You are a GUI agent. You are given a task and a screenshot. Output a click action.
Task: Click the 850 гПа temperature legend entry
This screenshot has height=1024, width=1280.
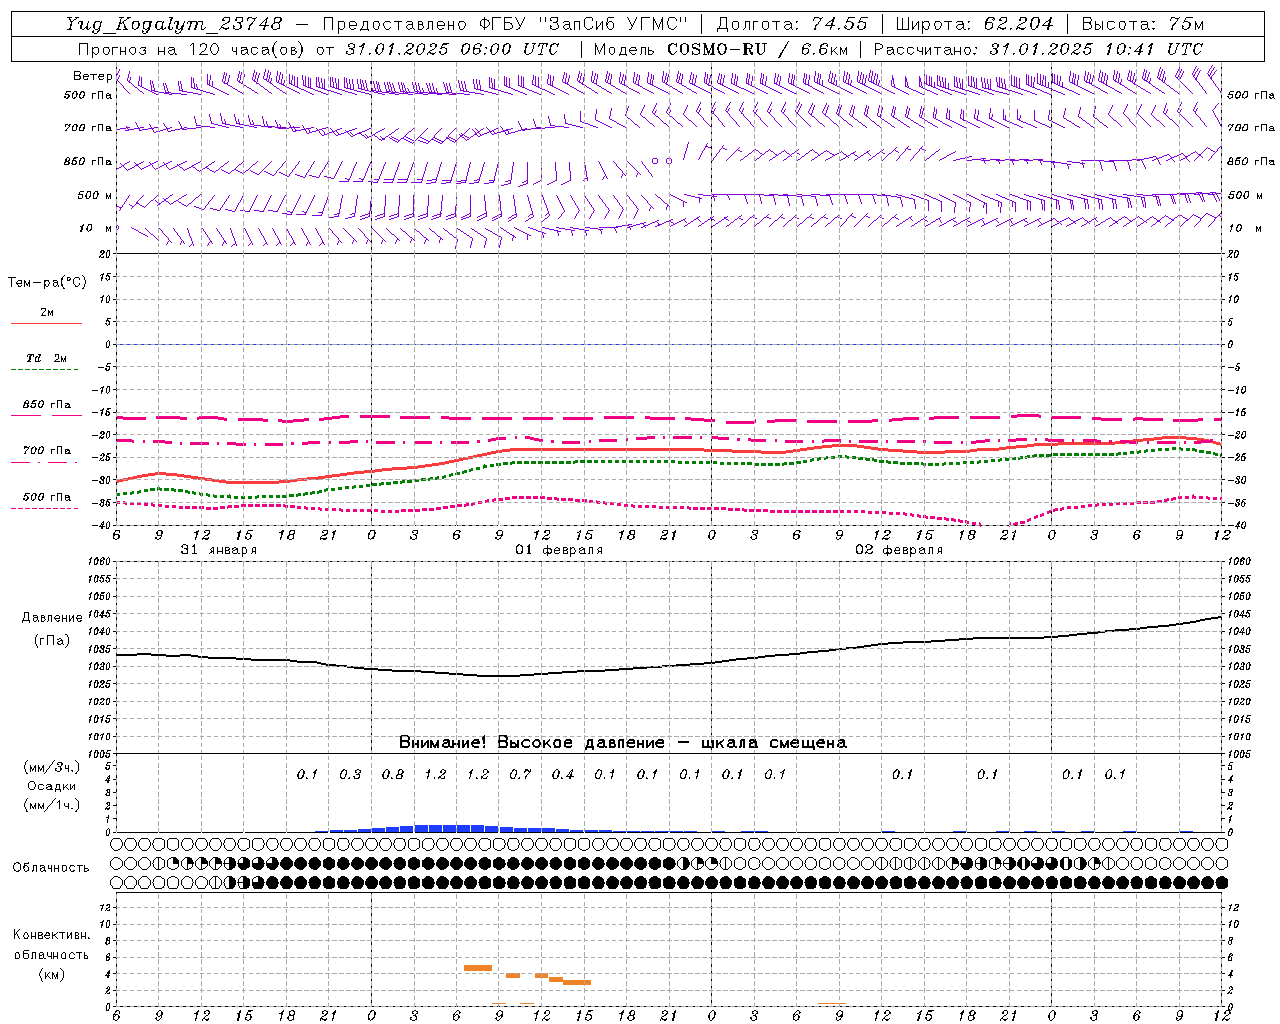coord(47,405)
